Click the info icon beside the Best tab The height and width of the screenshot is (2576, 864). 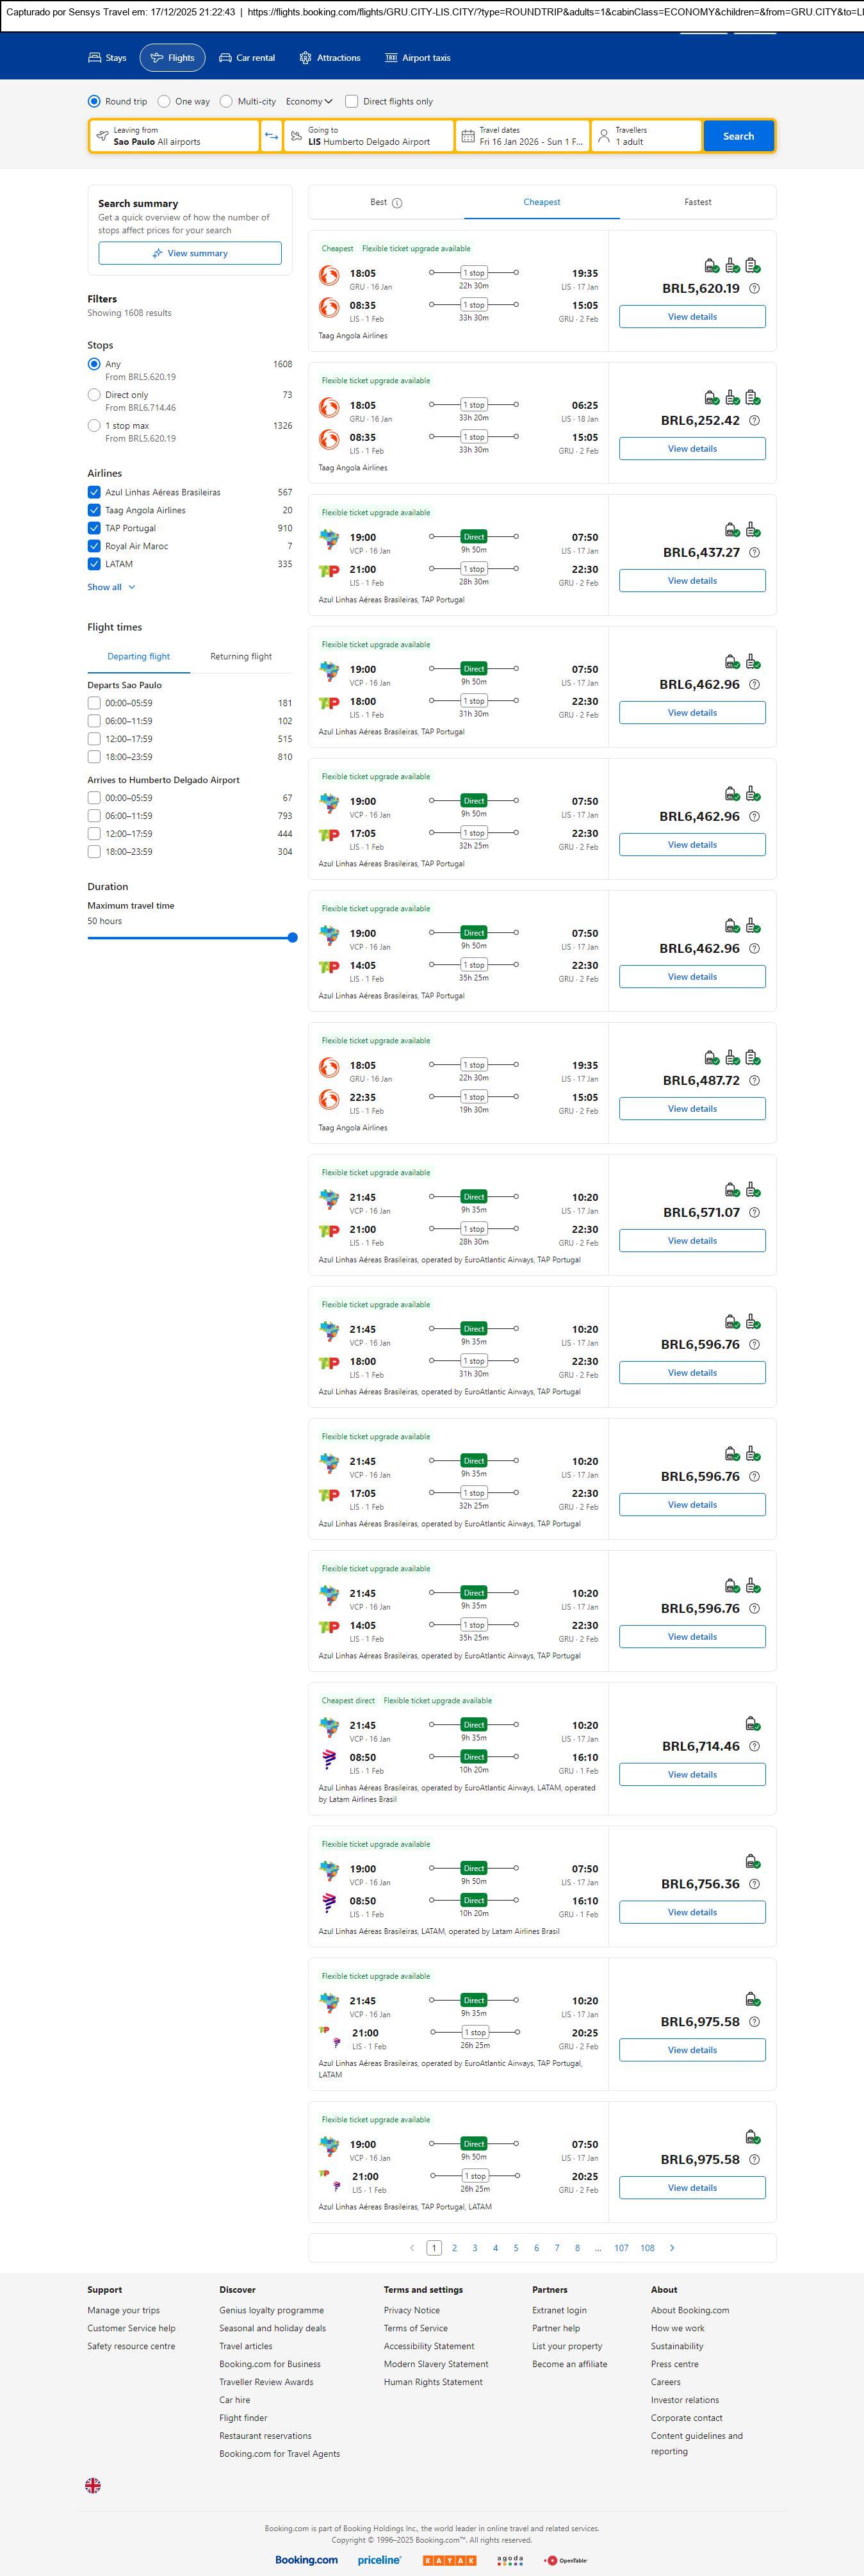(x=397, y=203)
